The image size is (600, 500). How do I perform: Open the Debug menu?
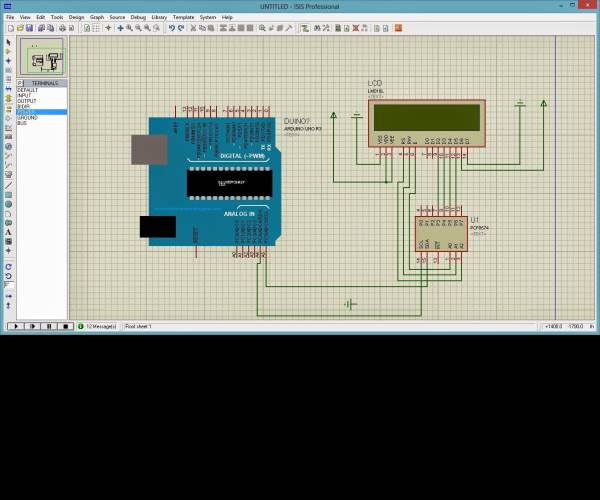[138, 17]
